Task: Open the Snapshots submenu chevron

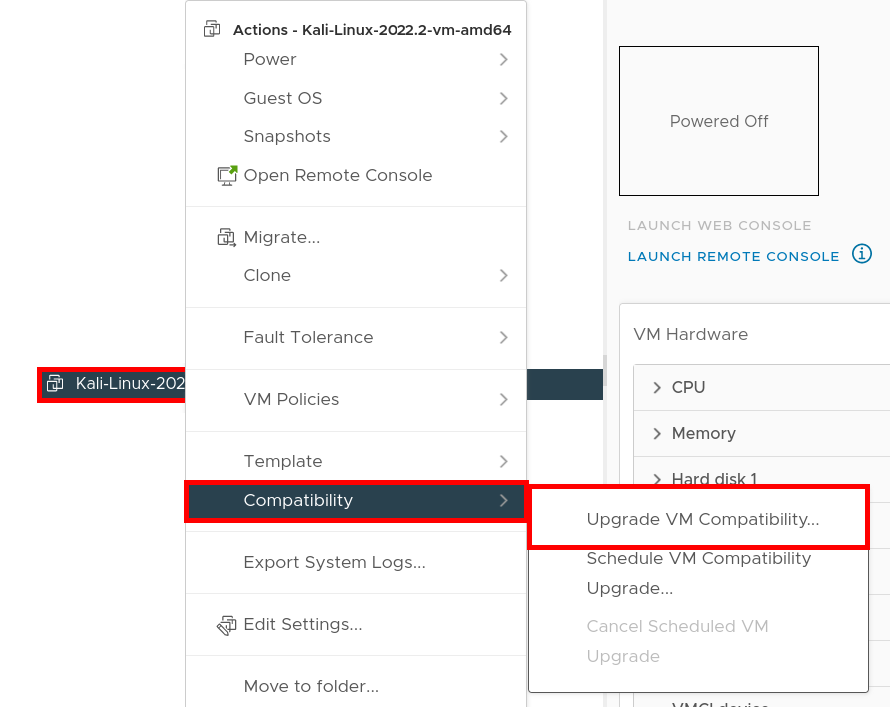Action: [504, 136]
